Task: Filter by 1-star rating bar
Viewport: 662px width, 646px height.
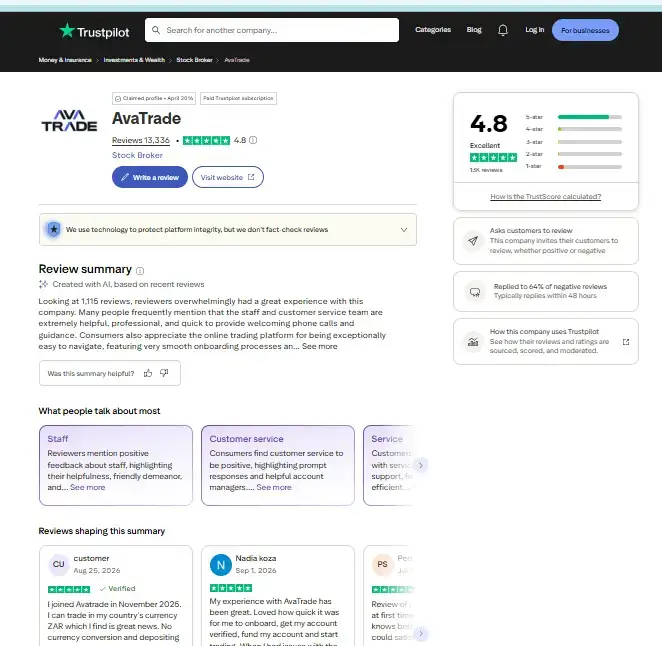Action: [x=573, y=166]
